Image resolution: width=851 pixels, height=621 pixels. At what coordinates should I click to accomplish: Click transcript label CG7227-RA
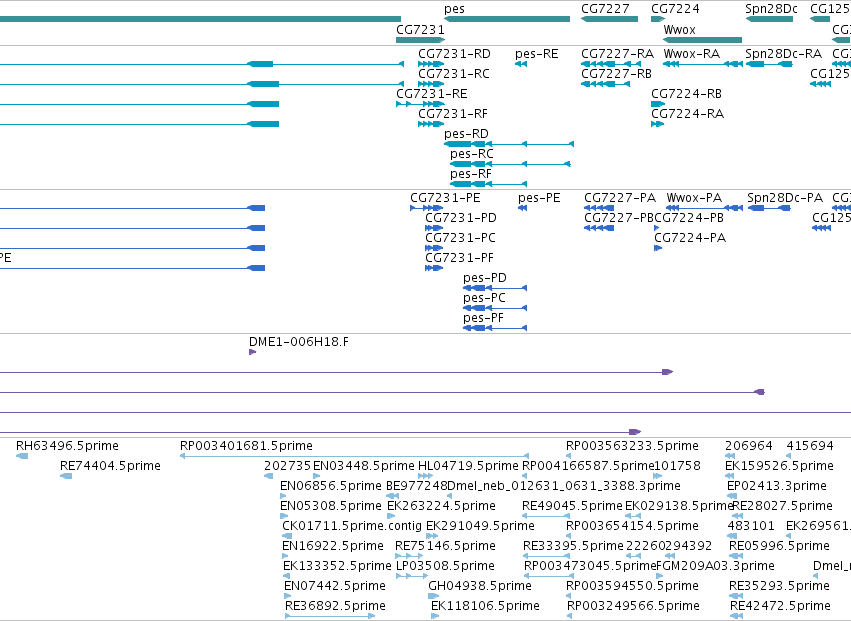tap(618, 54)
